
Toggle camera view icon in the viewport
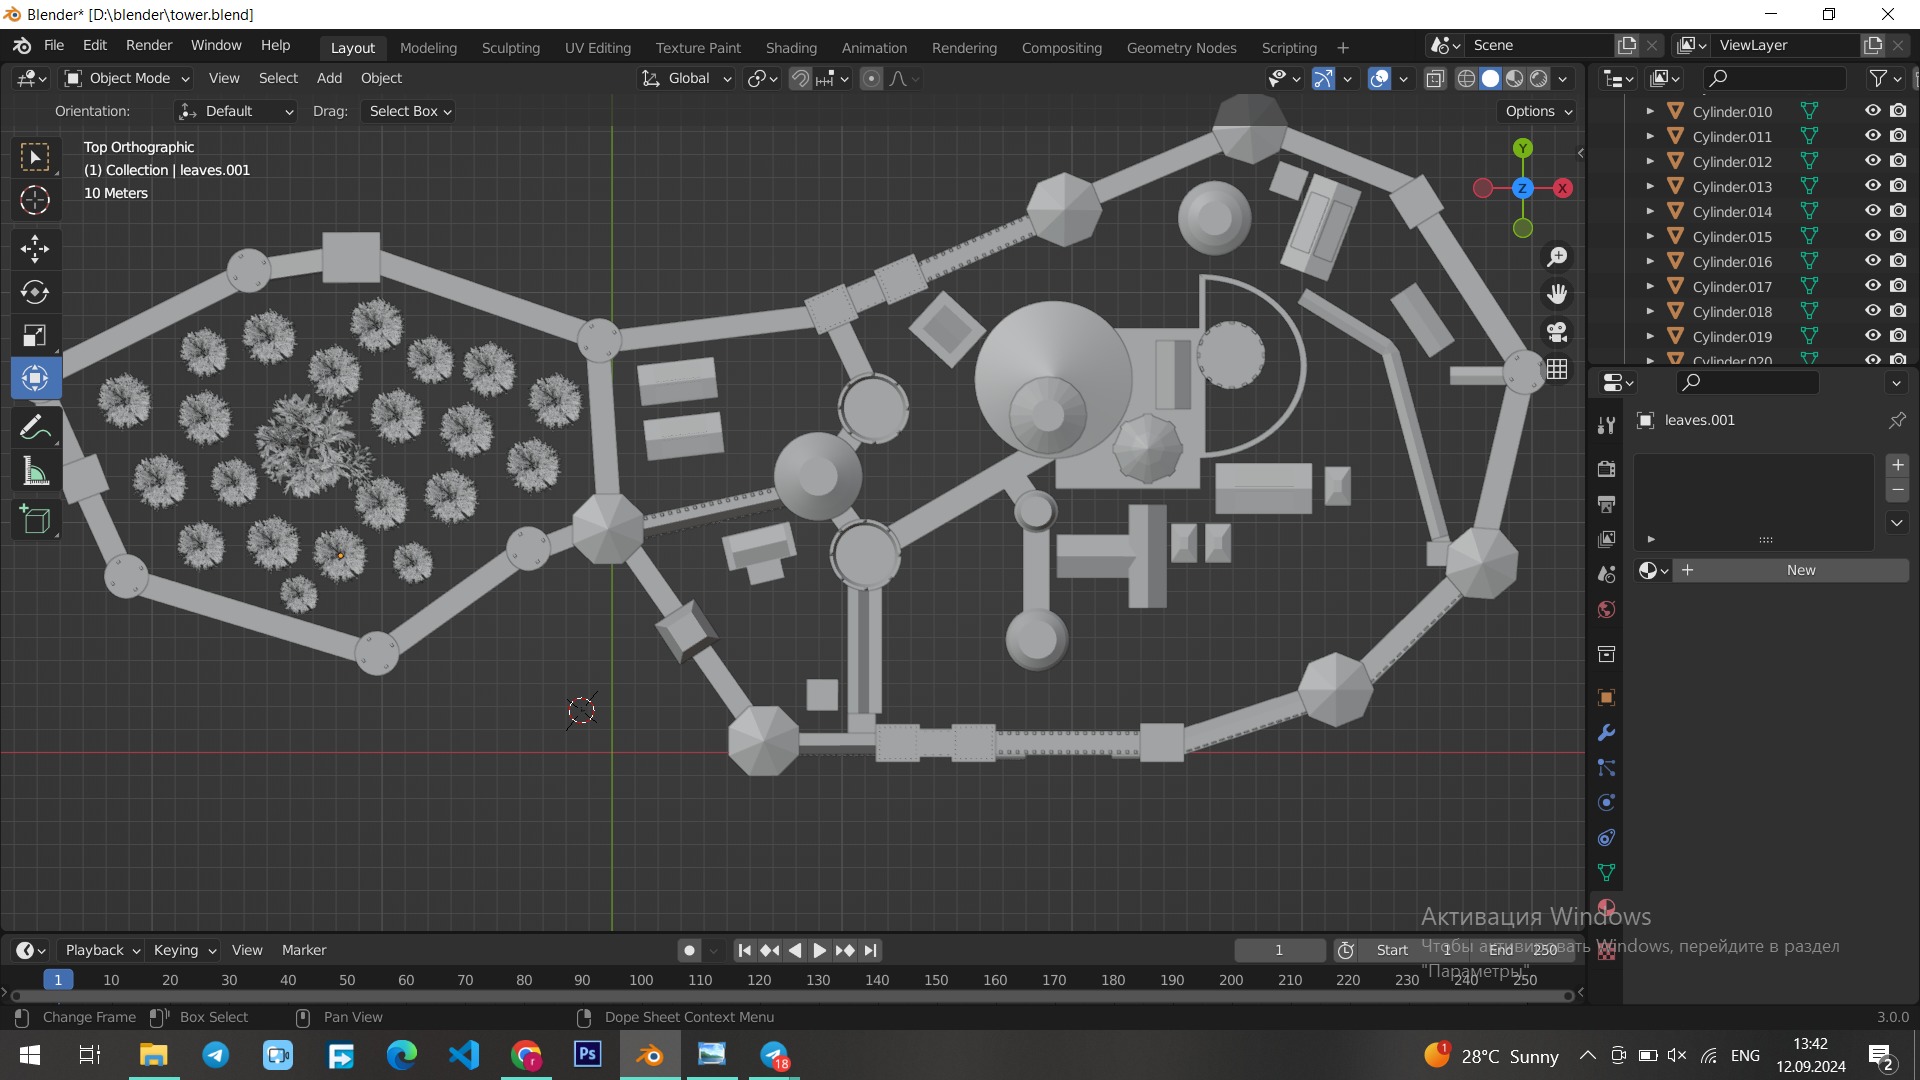[x=1557, y=331]
